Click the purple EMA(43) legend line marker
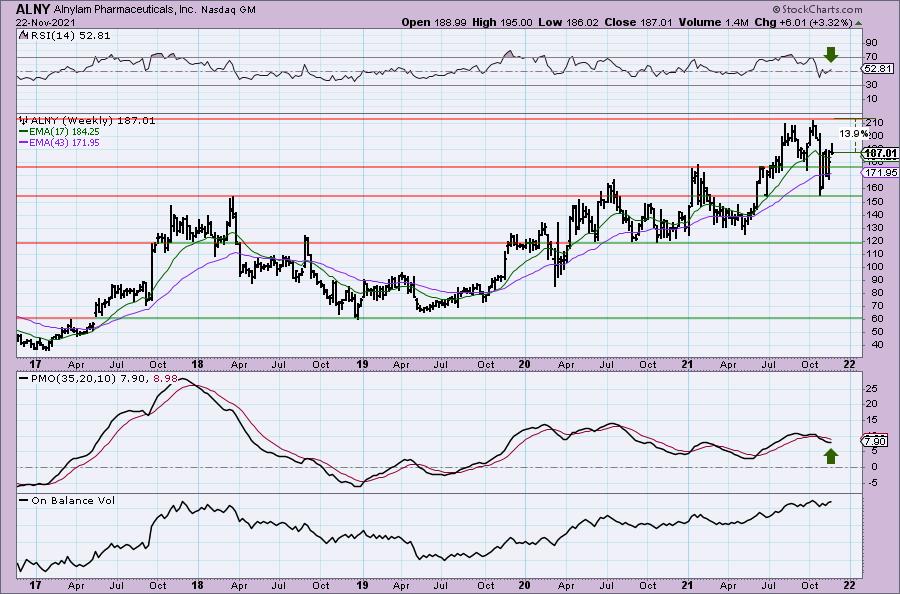The height and width of the screenshot is (594, 900). tap(24, 142)
